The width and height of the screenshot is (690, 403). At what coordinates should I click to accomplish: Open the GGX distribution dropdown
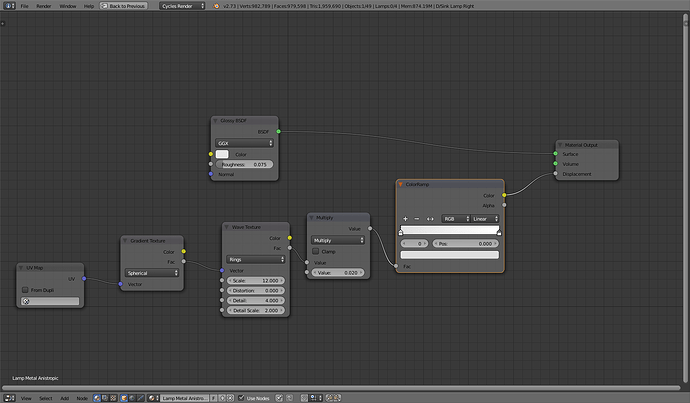click(244, 143)
